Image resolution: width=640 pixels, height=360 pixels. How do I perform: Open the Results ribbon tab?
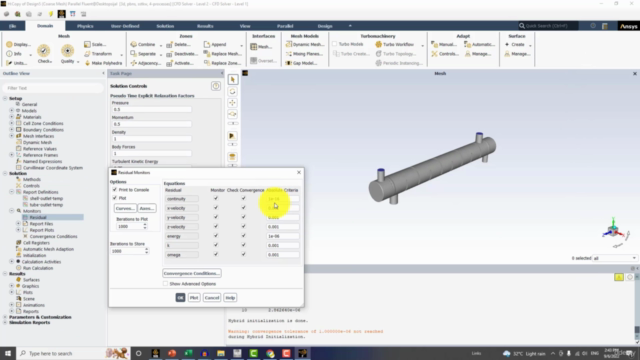tap(205, 26)
